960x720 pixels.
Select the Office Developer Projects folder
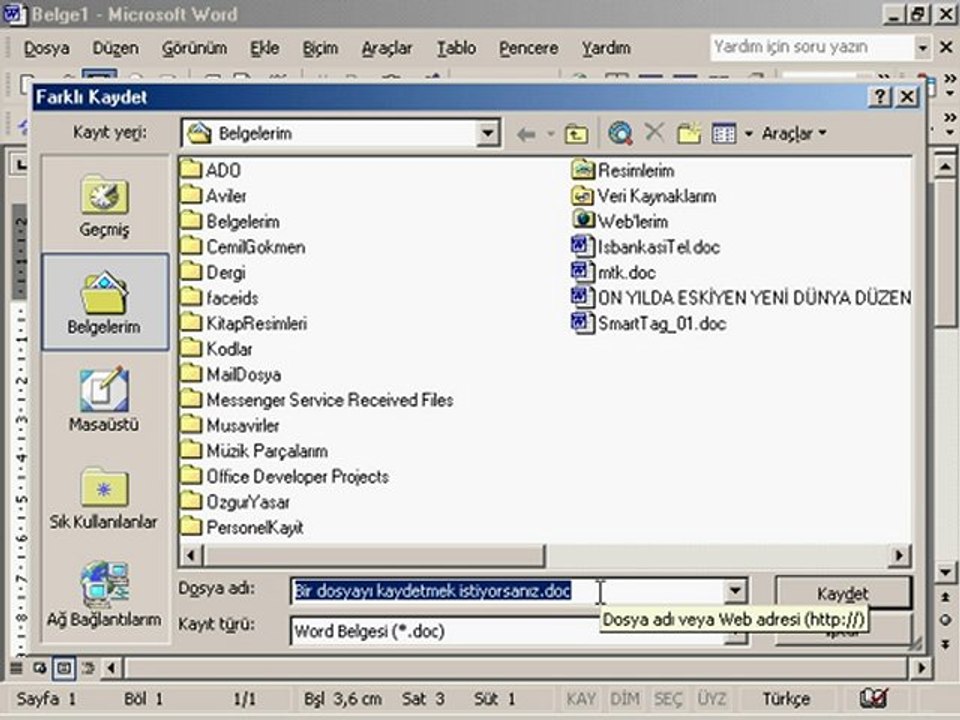(285, 476)
